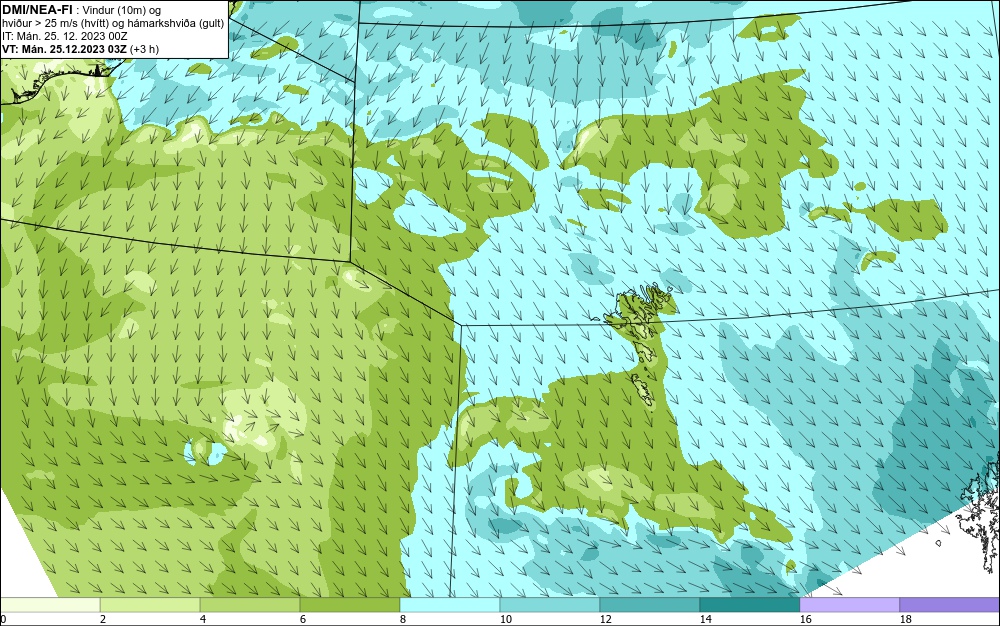Click the legend scale label "4"
The width and height of the screenshot is (1000, 626).
click(x=203, y=619)
